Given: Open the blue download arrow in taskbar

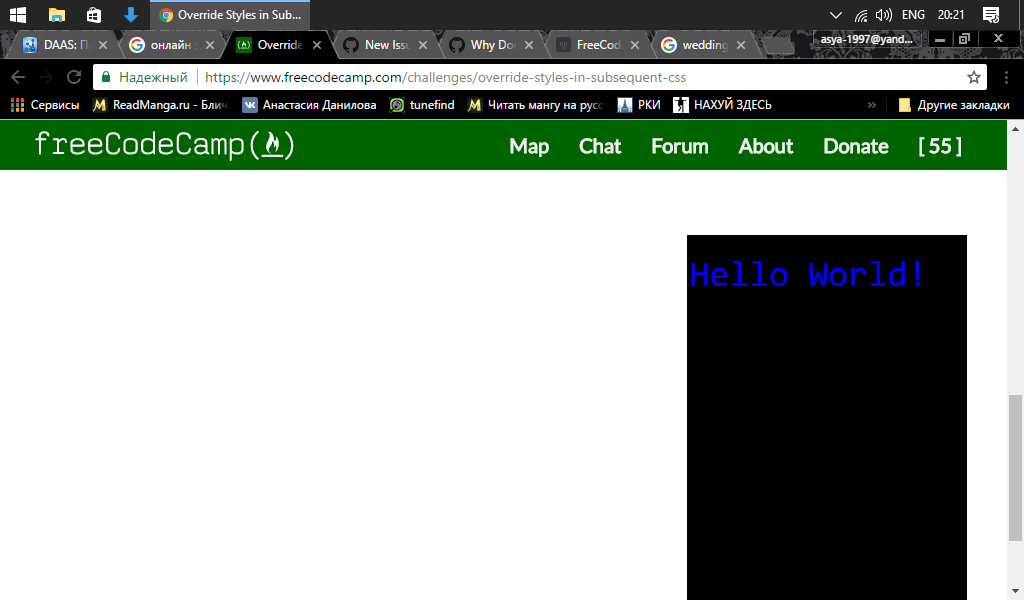Looking at the screenshot, I should (x=131, y=15).
